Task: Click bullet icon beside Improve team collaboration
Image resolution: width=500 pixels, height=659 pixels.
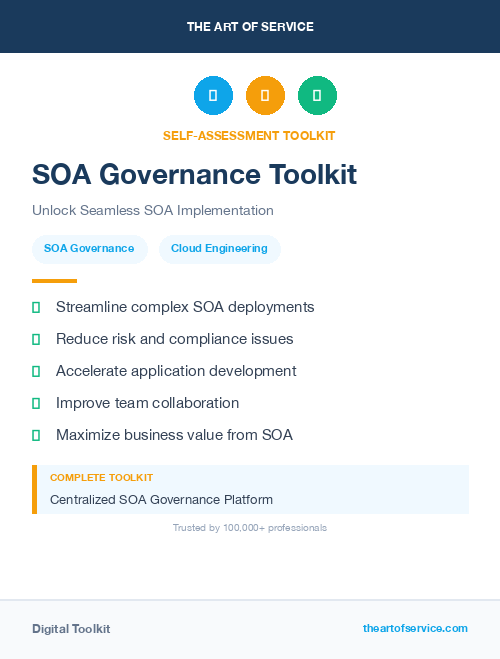Action: click(x=36, y=403)
